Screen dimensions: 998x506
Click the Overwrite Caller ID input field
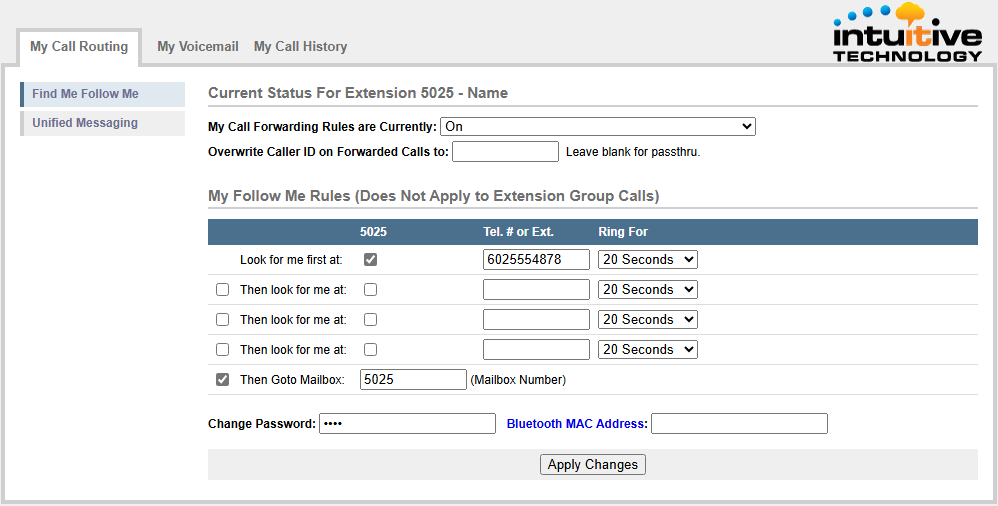pyautogui.click(x=505, y=152)
